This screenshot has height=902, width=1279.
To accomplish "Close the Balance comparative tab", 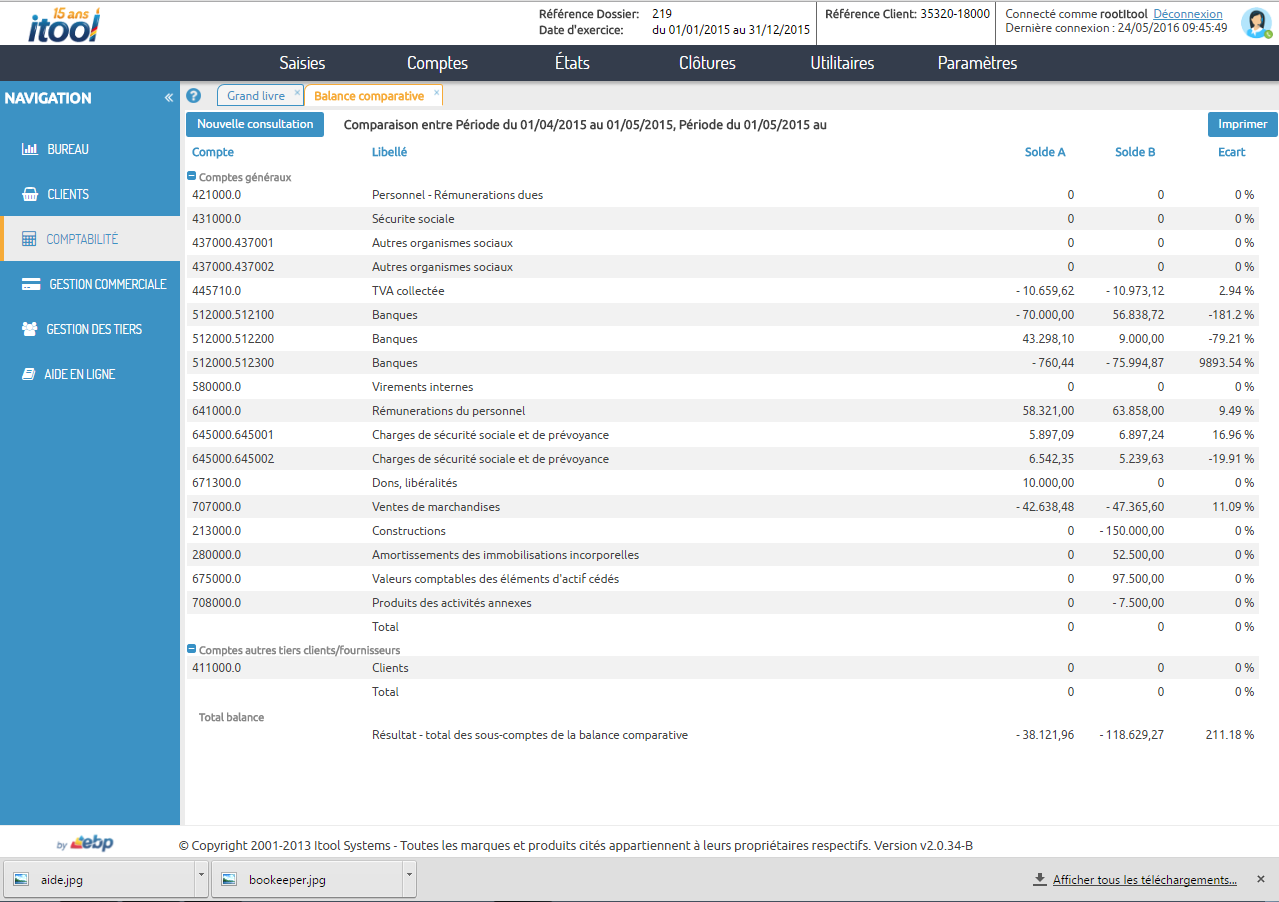I will point(436,92).
